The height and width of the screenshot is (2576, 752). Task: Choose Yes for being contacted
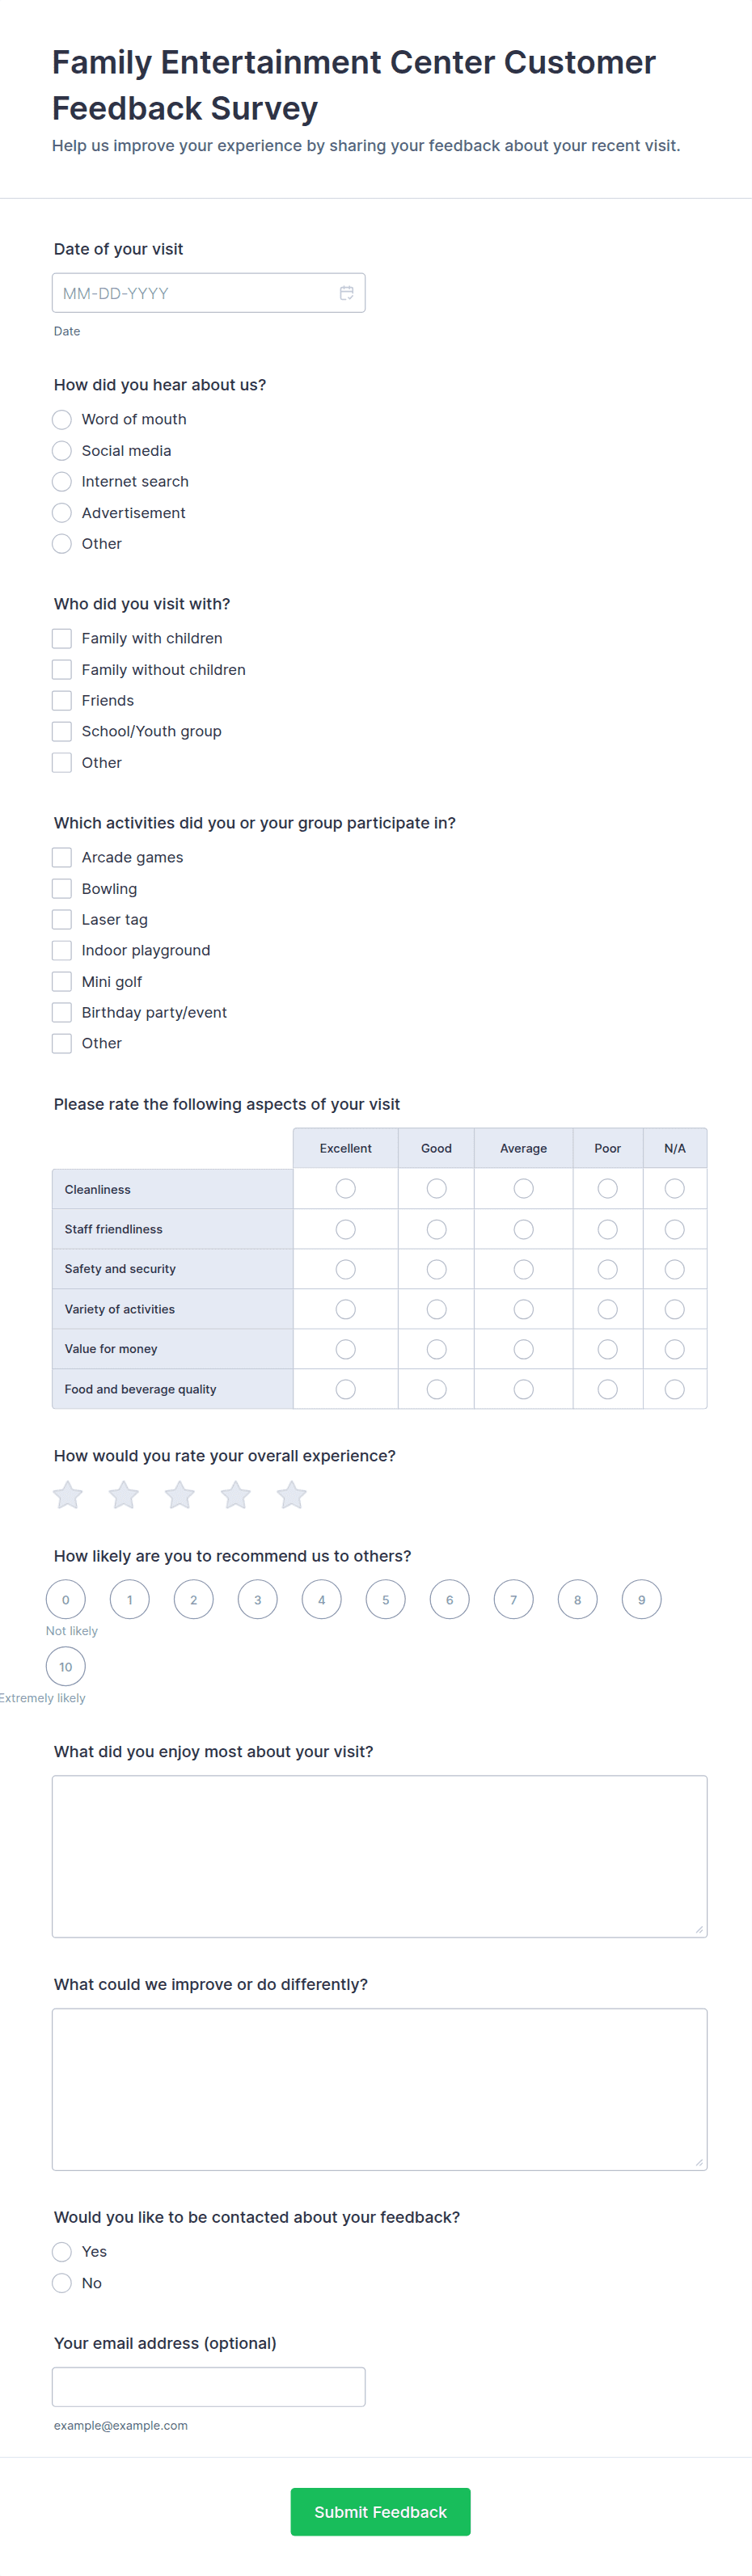click(62, 2251)
